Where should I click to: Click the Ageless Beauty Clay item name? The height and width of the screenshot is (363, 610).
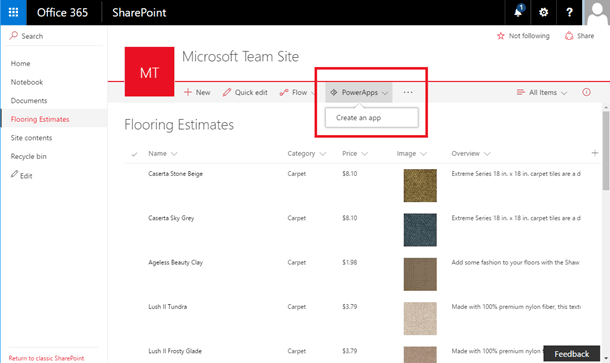(x=175, y=263)
